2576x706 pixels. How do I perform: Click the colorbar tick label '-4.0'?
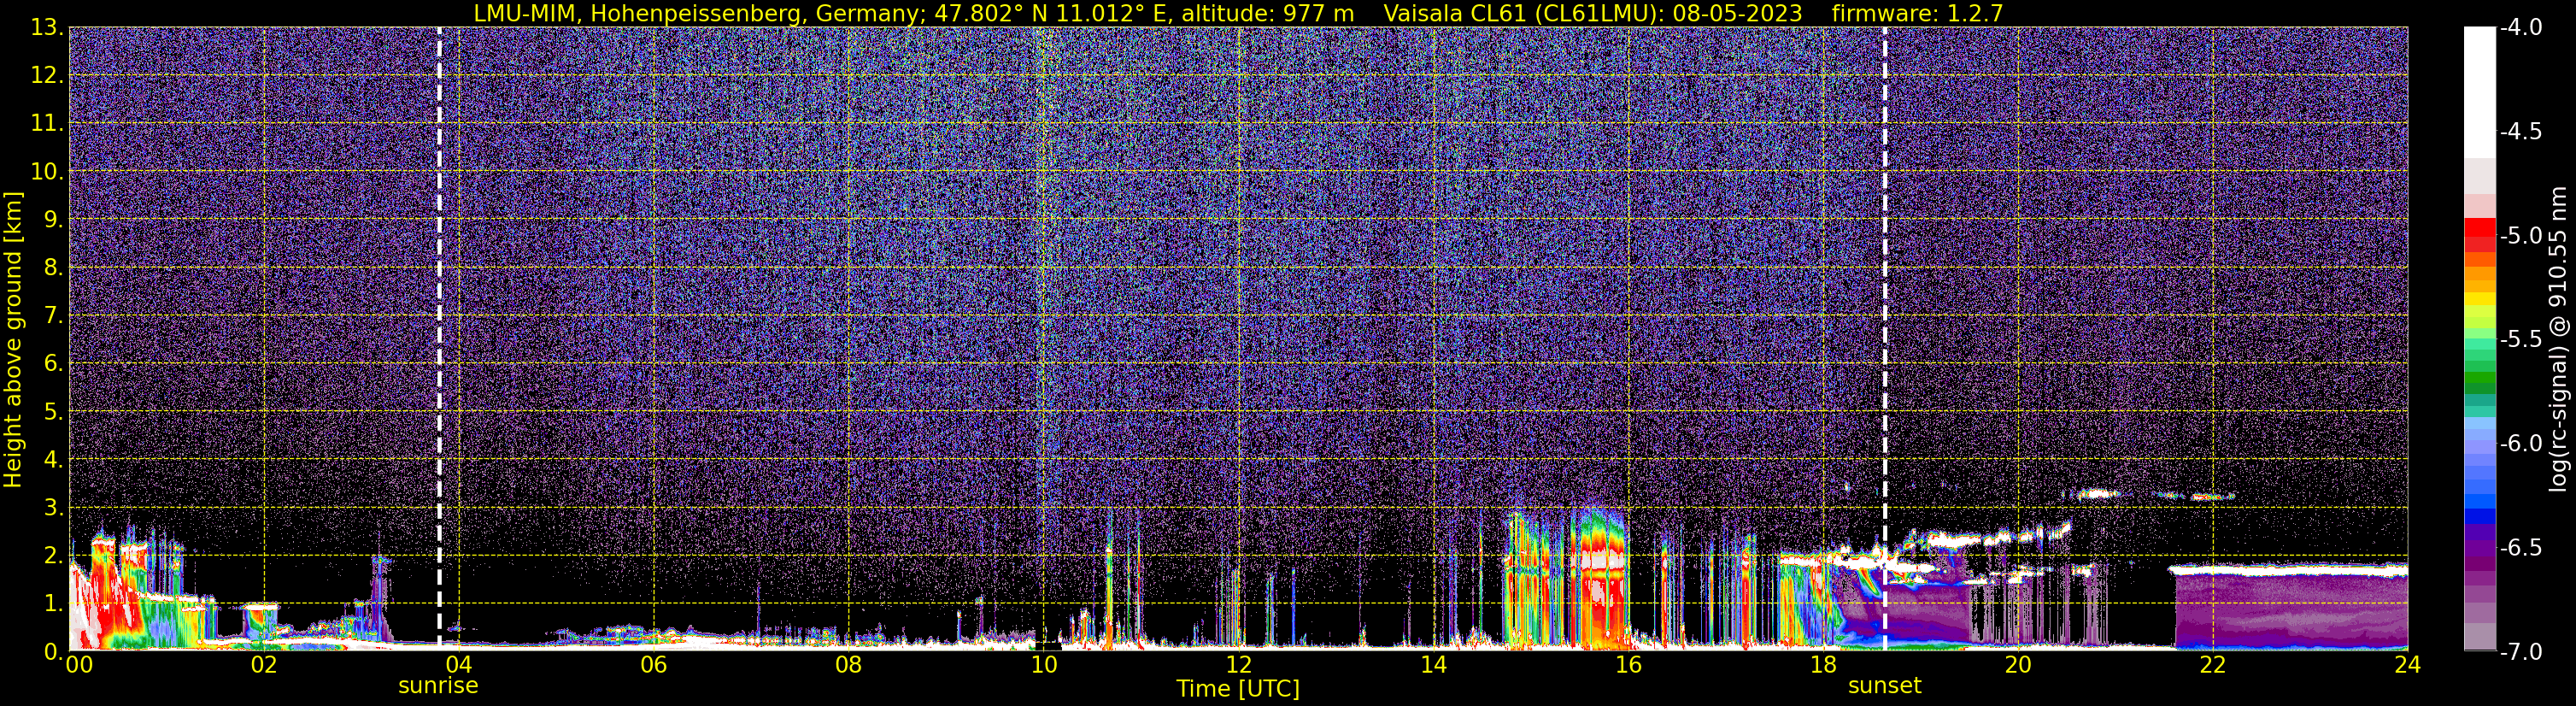click(x=2520, y=28)
